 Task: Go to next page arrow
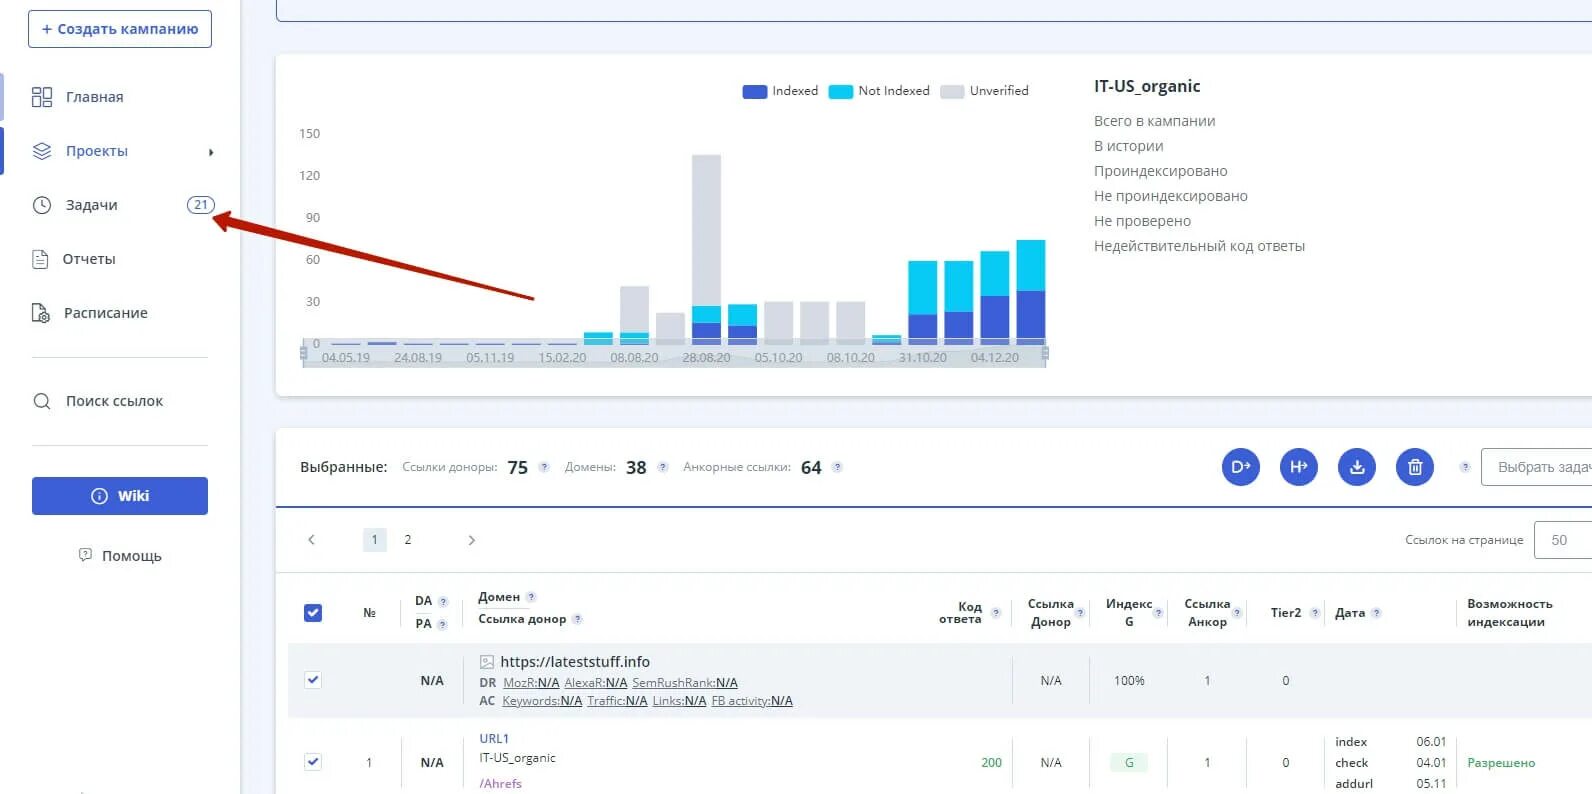[x=472, y=540]
